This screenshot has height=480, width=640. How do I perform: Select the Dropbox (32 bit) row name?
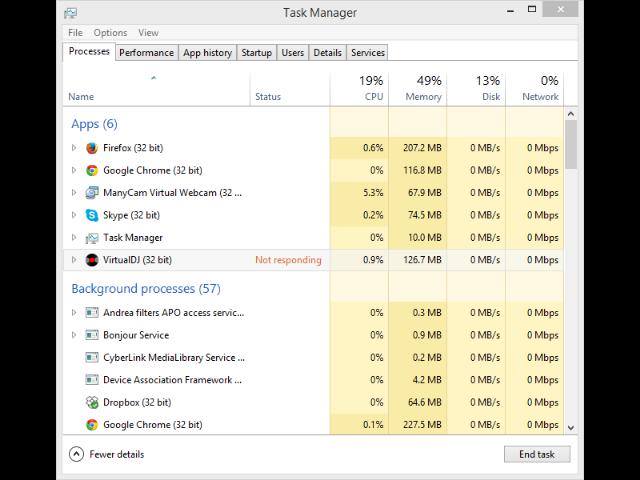click(x=137, y=402)
